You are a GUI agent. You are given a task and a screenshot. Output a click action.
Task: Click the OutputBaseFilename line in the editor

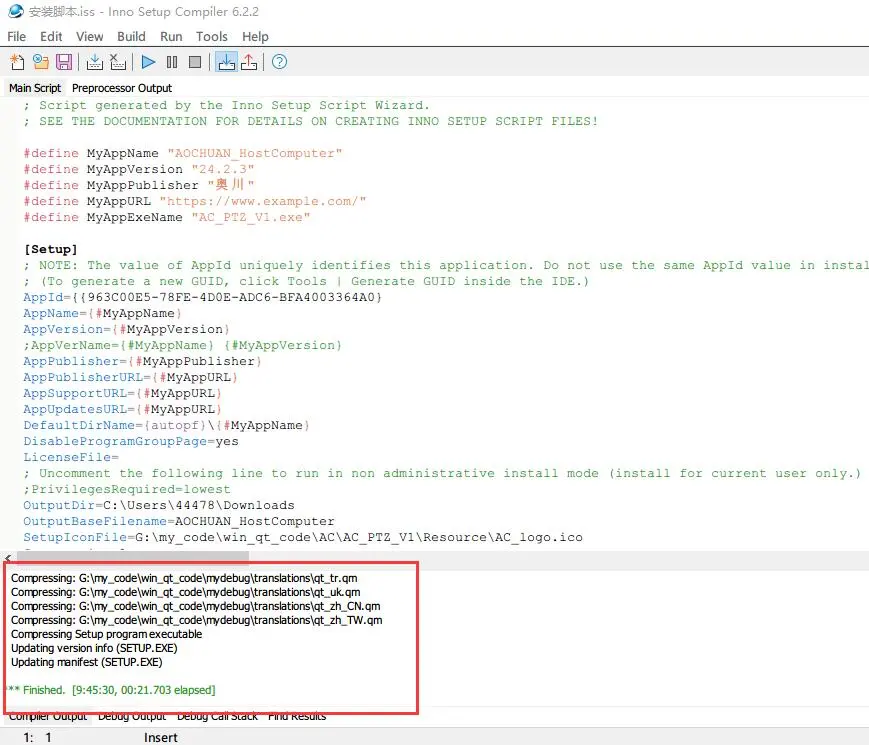click(x=178, y=521)
